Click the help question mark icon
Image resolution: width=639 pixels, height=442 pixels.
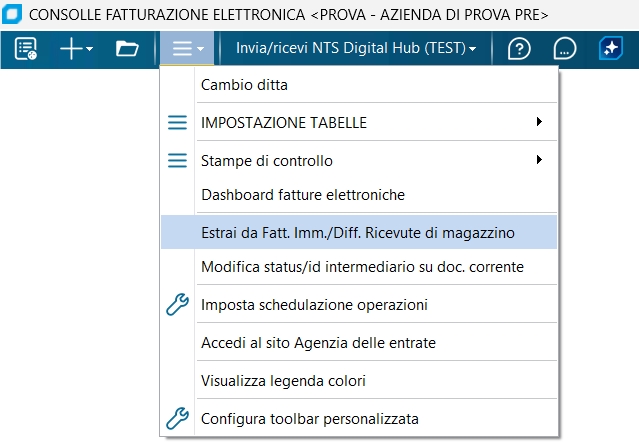[x=519, y=48]
